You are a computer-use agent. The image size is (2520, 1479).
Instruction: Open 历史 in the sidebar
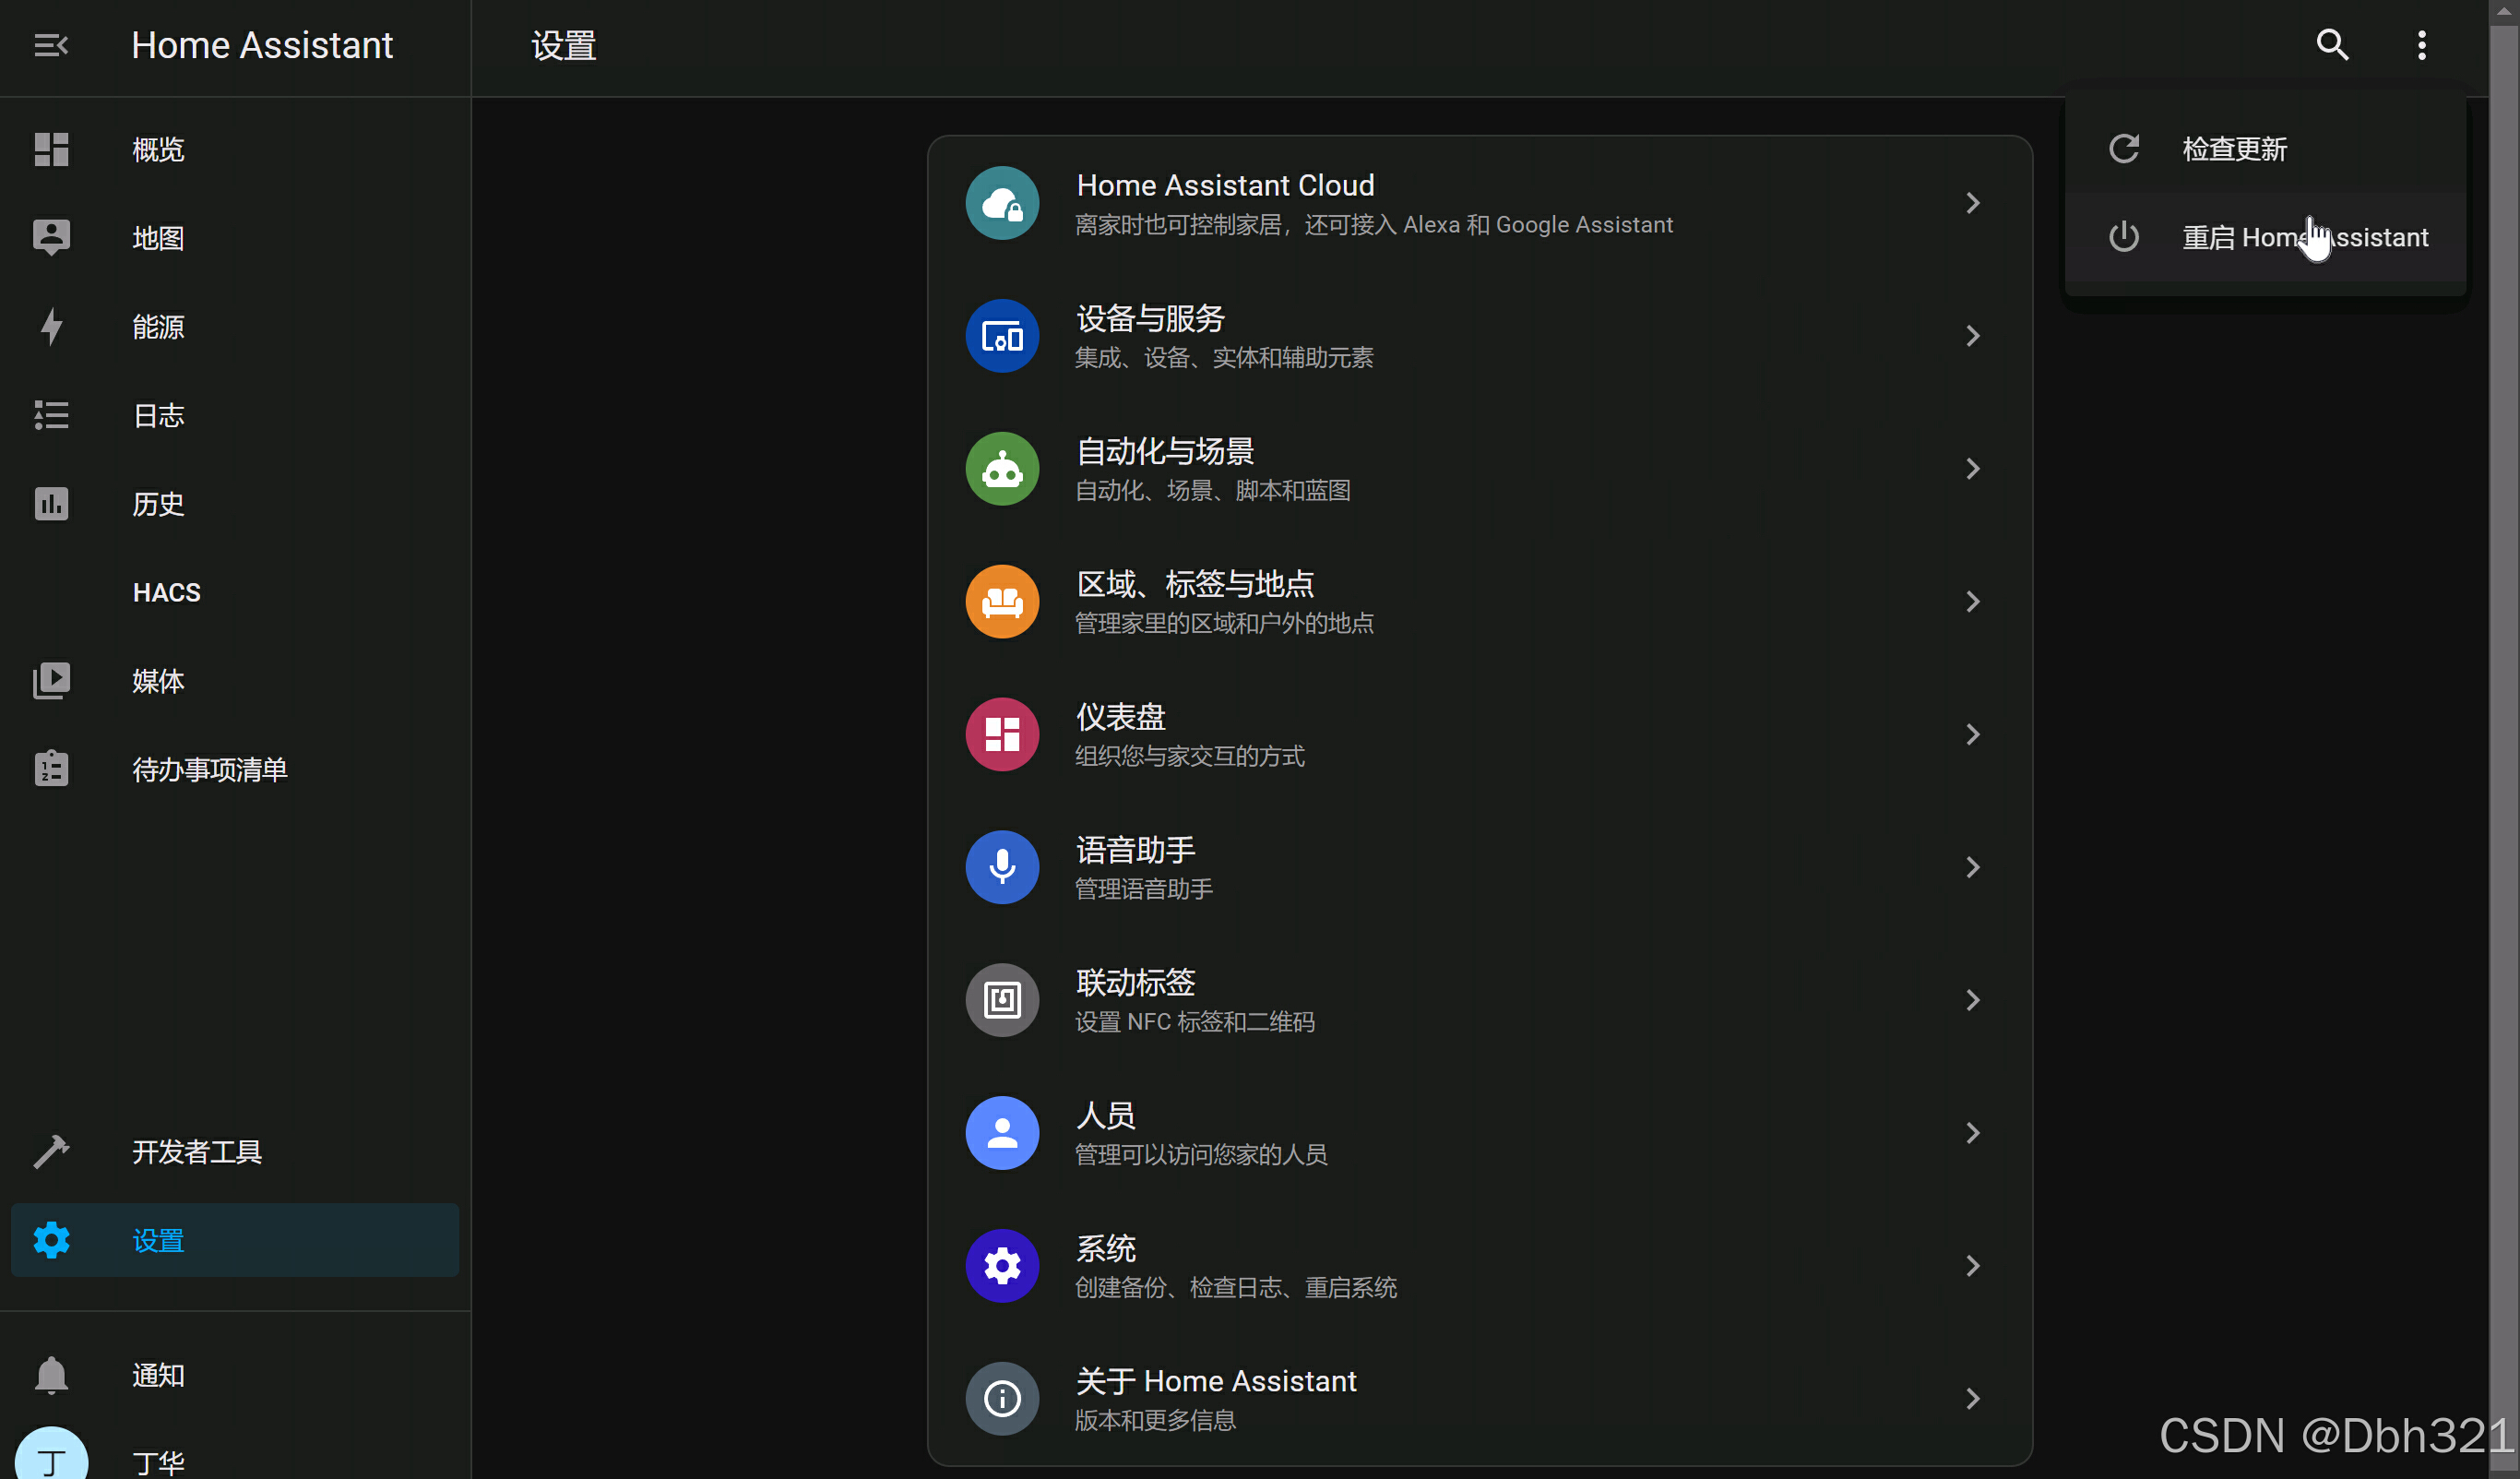235,503
